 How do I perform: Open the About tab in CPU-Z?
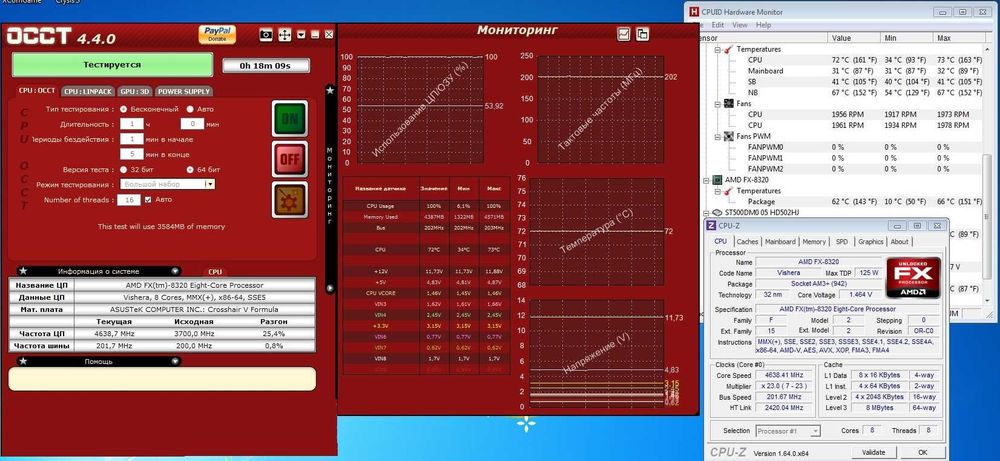[x=899, y=242]
